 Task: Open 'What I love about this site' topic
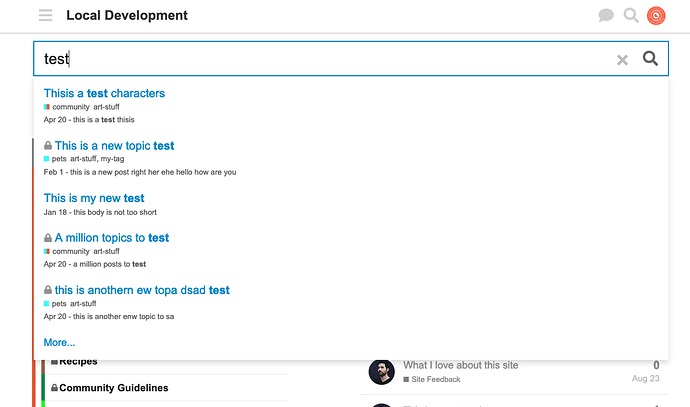click(x=461, y=365)
